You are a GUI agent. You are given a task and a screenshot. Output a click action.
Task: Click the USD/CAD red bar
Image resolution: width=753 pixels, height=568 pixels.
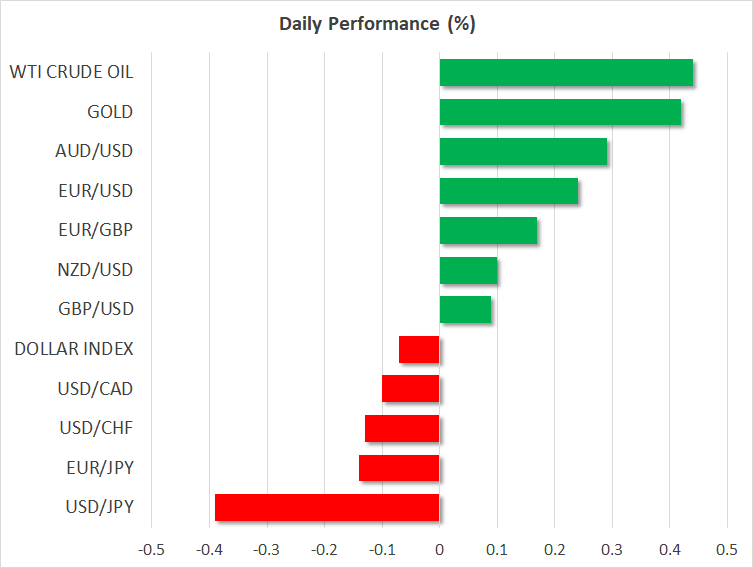[410, 388]
